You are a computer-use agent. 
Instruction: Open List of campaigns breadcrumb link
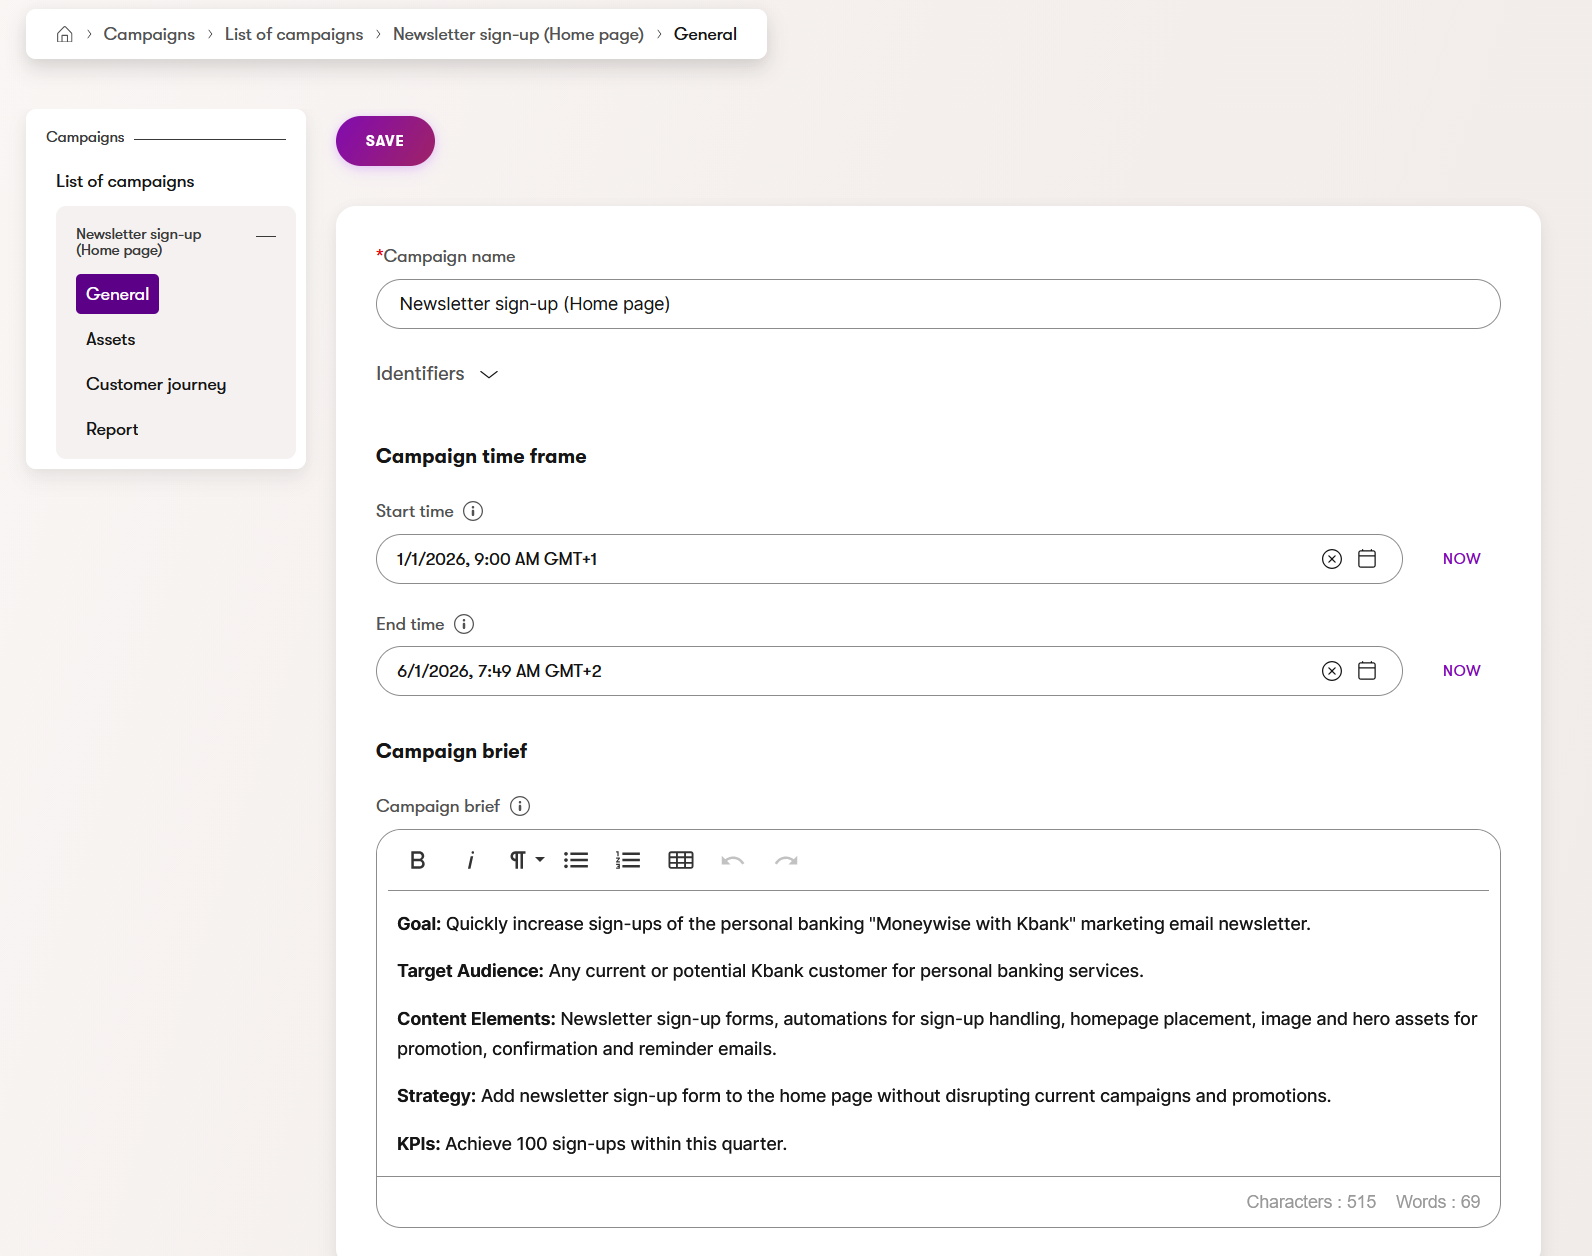294,34
